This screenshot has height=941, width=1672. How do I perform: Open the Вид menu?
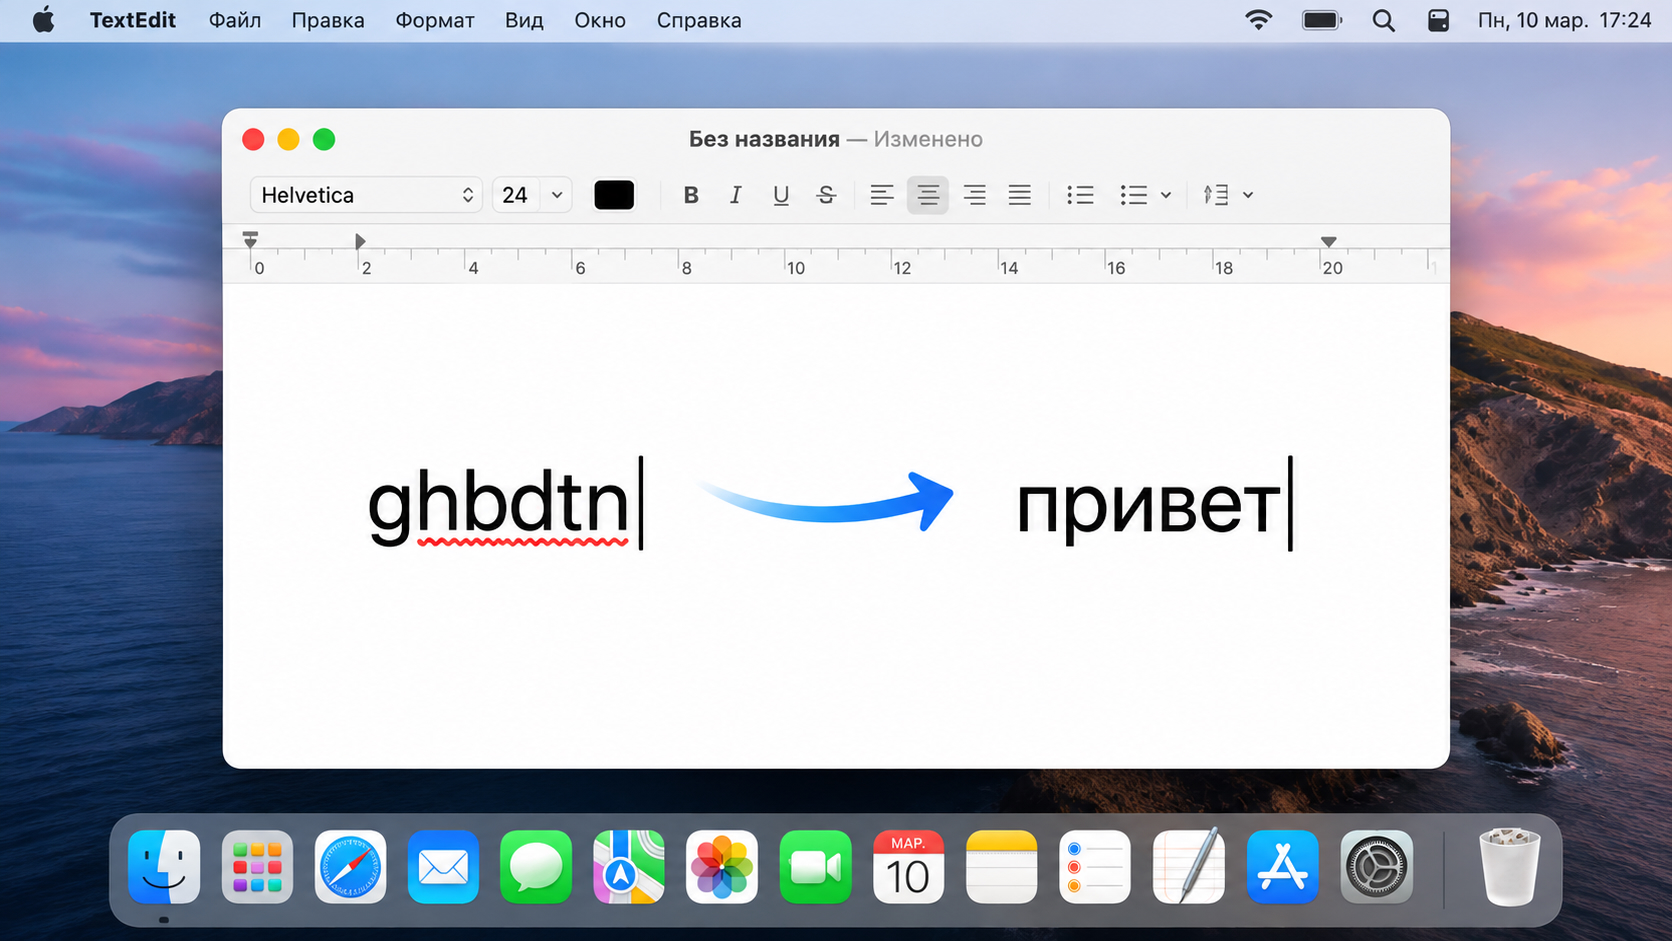524,20
